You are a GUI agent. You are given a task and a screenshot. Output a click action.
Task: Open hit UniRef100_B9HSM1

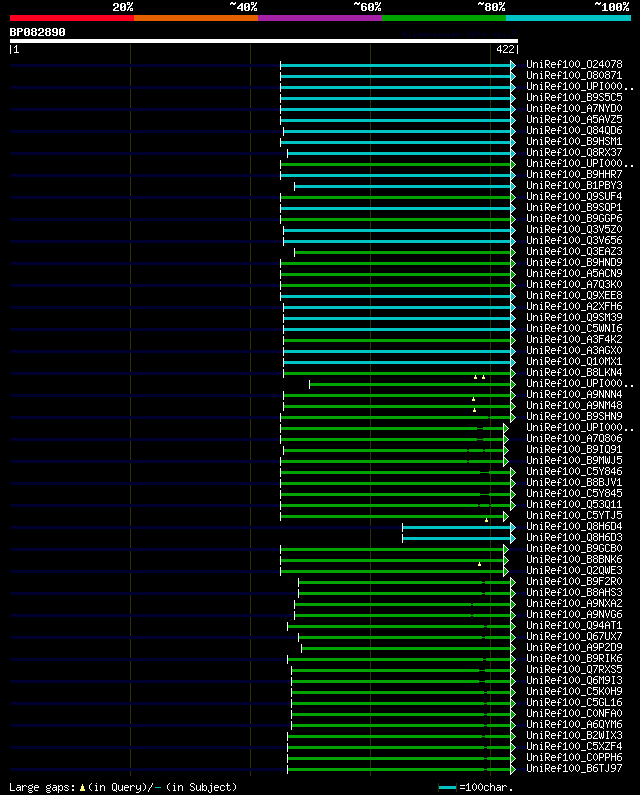(x=574, y=141)
